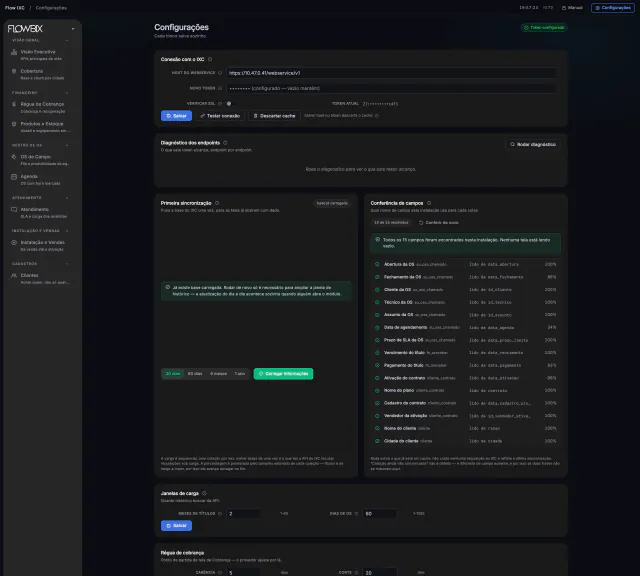The image size is (640, 576).
Task: Click the Configurações button in the top bar
Action: pos(613,8)
